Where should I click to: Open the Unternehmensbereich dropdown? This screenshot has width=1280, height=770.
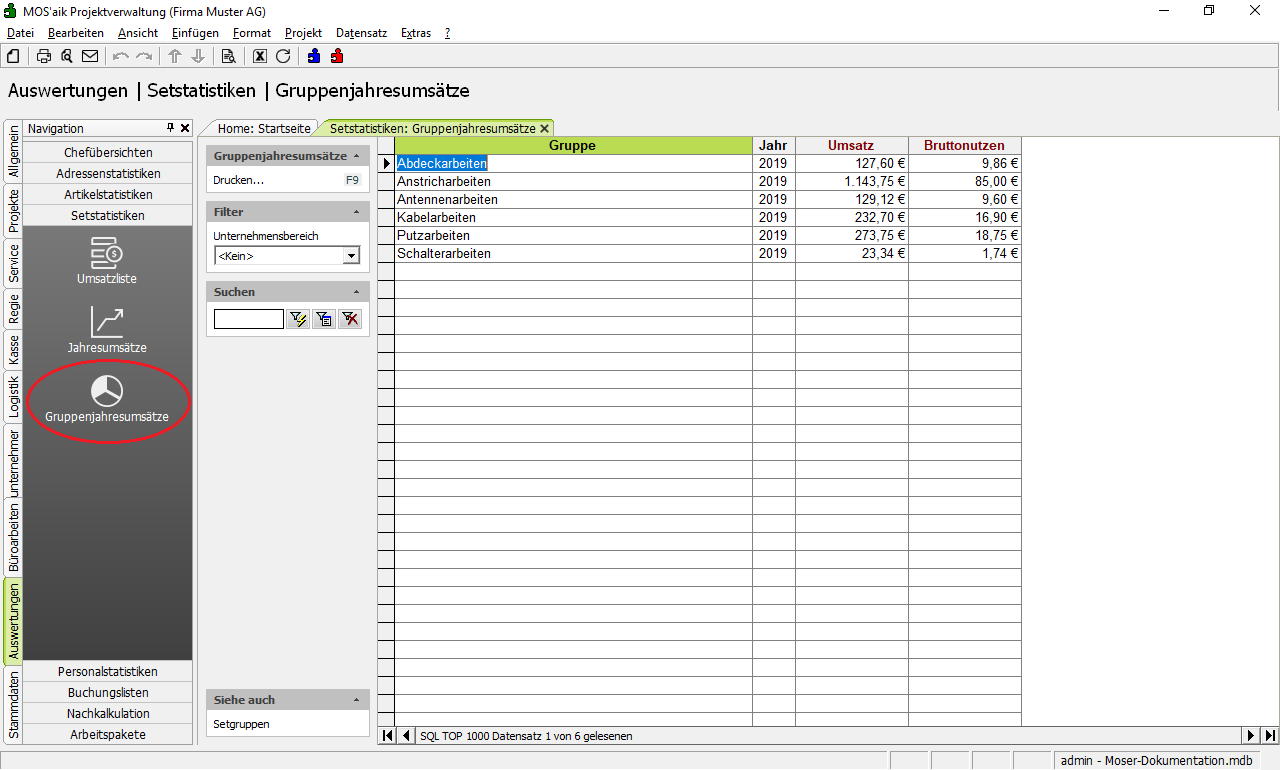point(351,256)
